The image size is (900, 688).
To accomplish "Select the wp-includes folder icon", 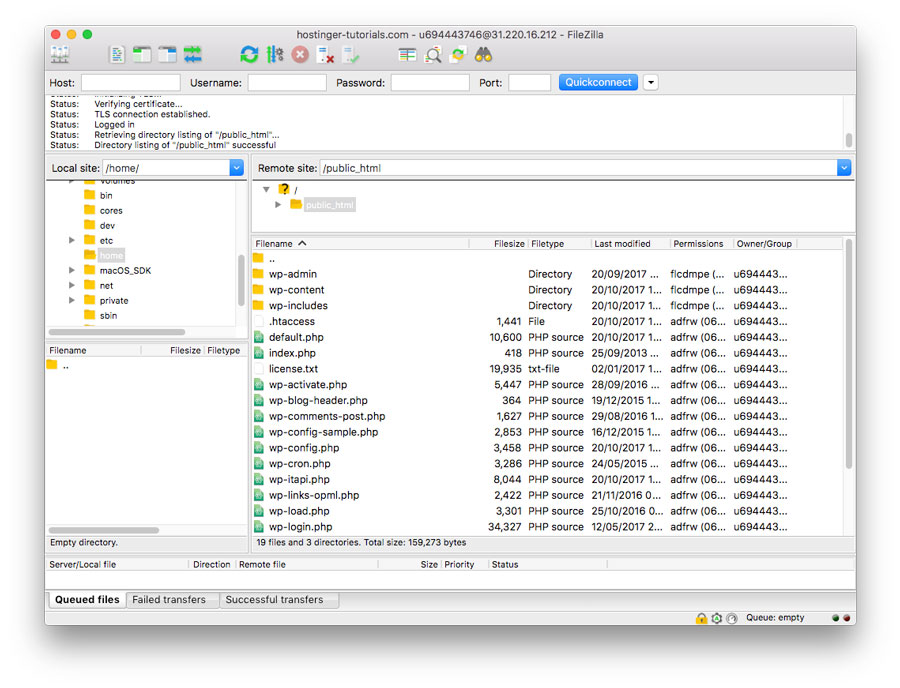I will [258, 305].
